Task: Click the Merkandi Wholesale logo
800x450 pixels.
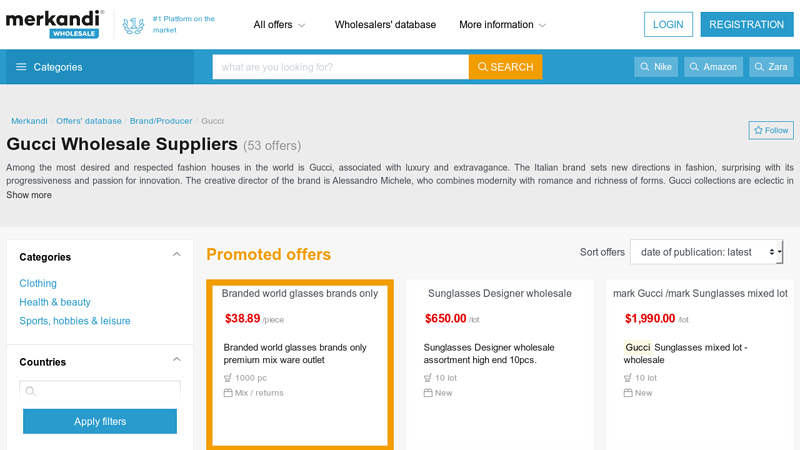Action: pos(55,24)
